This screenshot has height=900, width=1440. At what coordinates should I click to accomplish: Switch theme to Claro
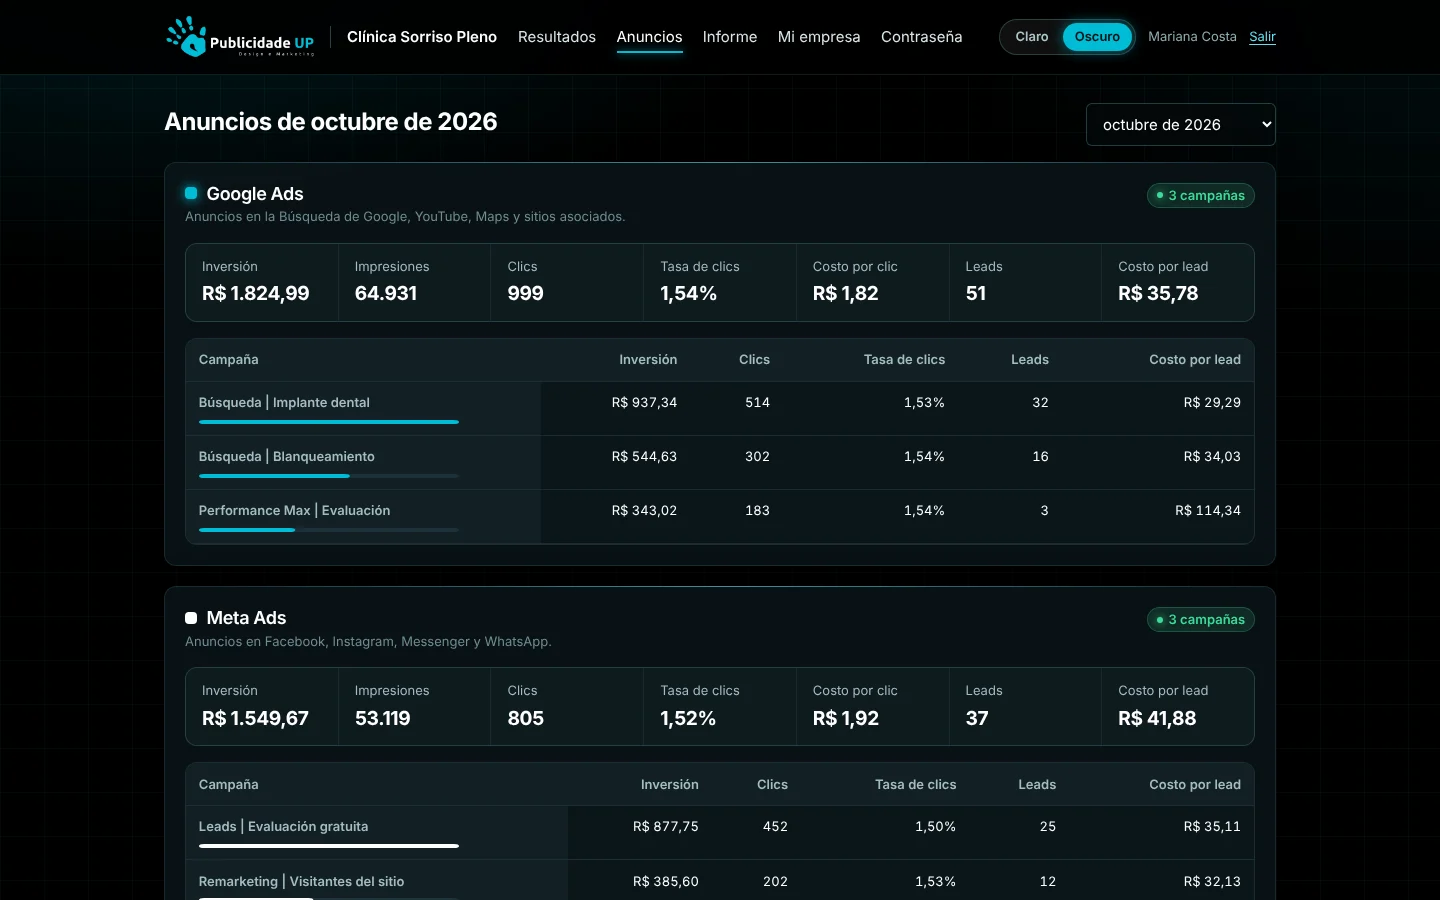1032,37
